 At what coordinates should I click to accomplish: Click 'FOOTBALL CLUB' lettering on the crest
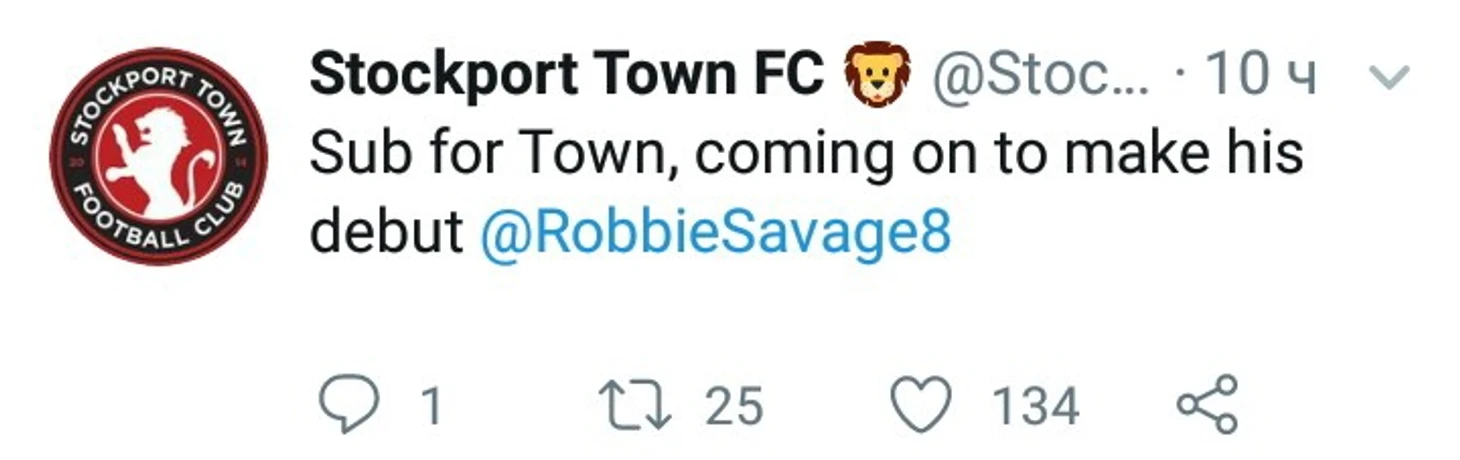(160, 225)
